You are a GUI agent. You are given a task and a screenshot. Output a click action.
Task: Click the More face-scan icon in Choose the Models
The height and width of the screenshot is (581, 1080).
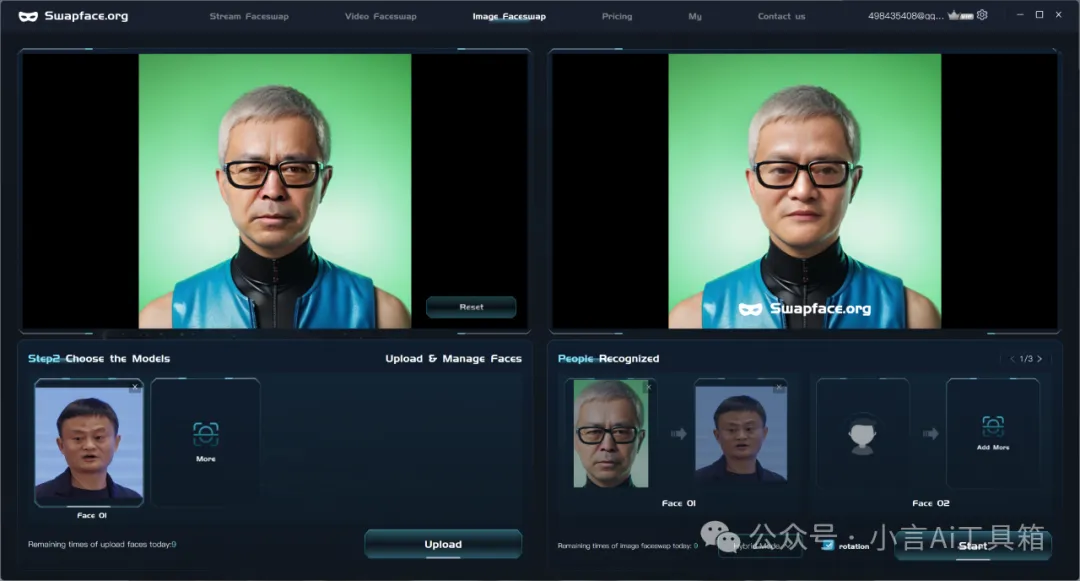205,434
